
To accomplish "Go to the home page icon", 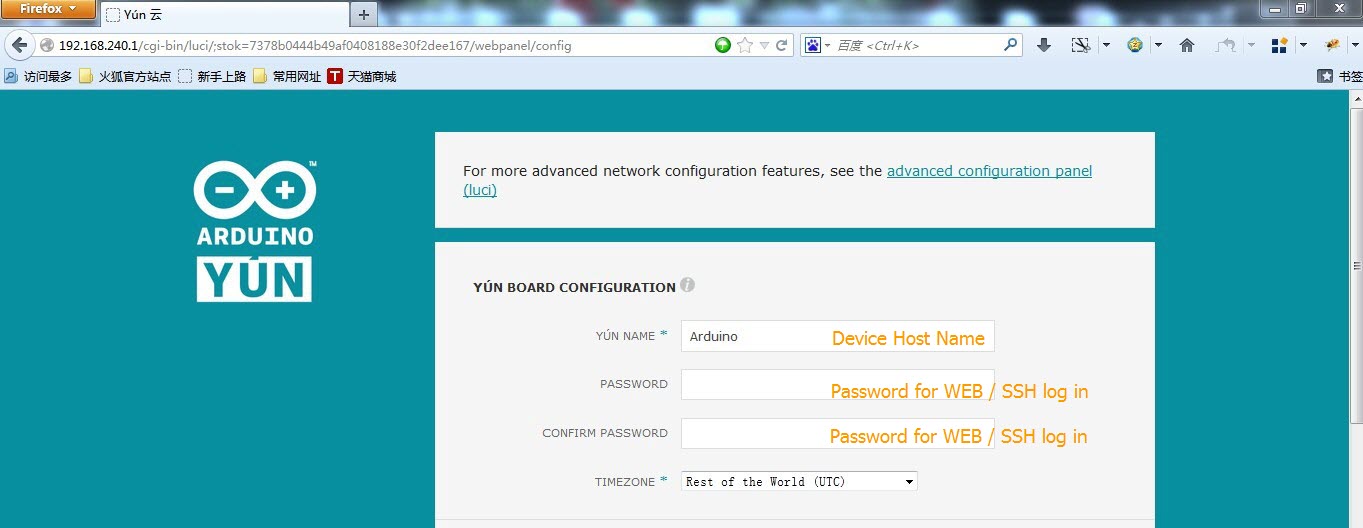I will pos(1187,45).
